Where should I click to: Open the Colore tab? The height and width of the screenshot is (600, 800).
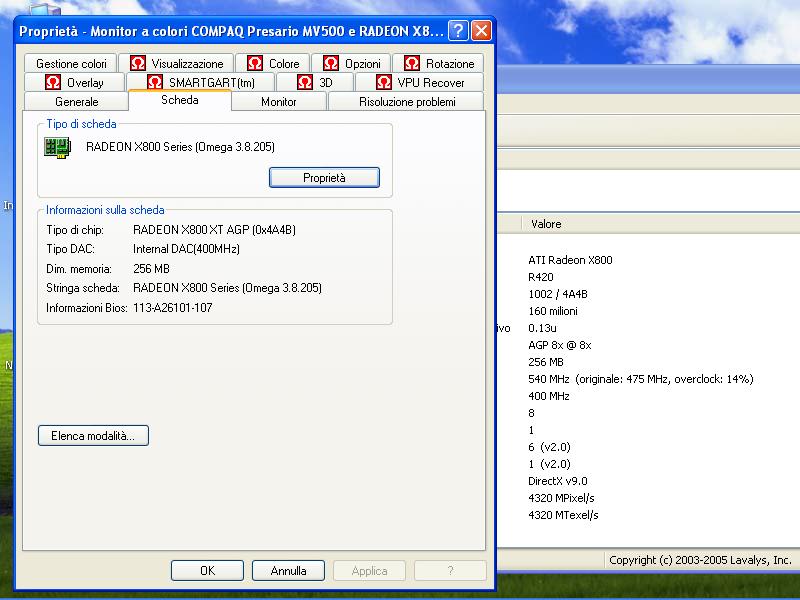[272, 64]
